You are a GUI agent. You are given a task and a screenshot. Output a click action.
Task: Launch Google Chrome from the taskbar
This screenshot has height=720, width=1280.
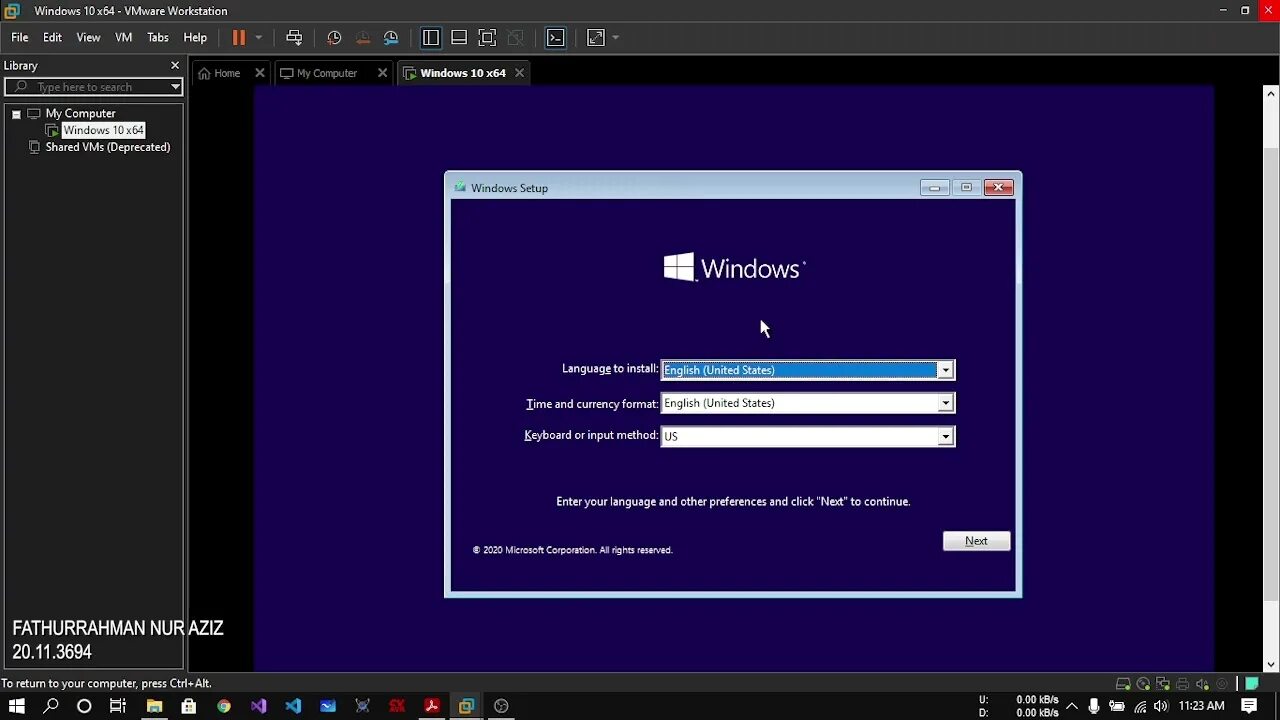pyautogui.click(x=224, y=706)
